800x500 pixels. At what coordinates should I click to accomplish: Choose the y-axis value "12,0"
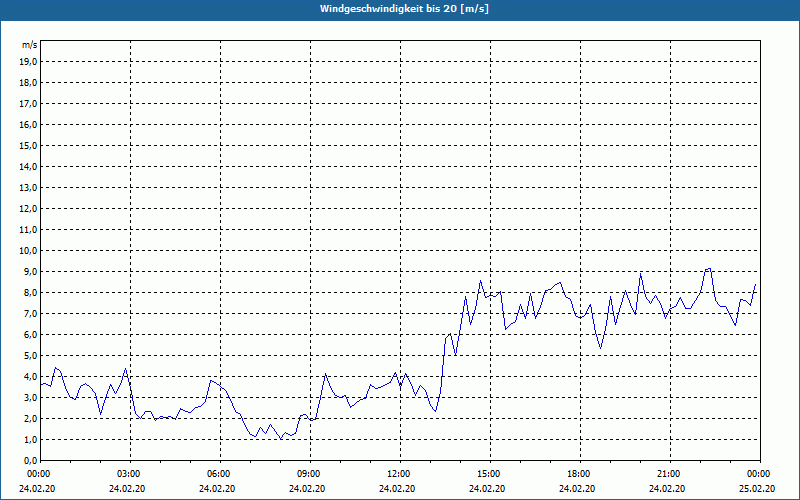(28, 209)
